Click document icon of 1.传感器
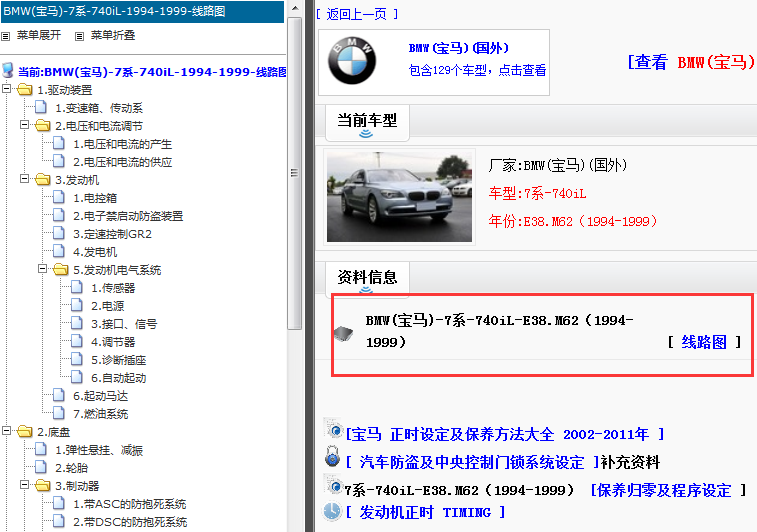Viewport: 757px width, 532px height. [77, 287]
